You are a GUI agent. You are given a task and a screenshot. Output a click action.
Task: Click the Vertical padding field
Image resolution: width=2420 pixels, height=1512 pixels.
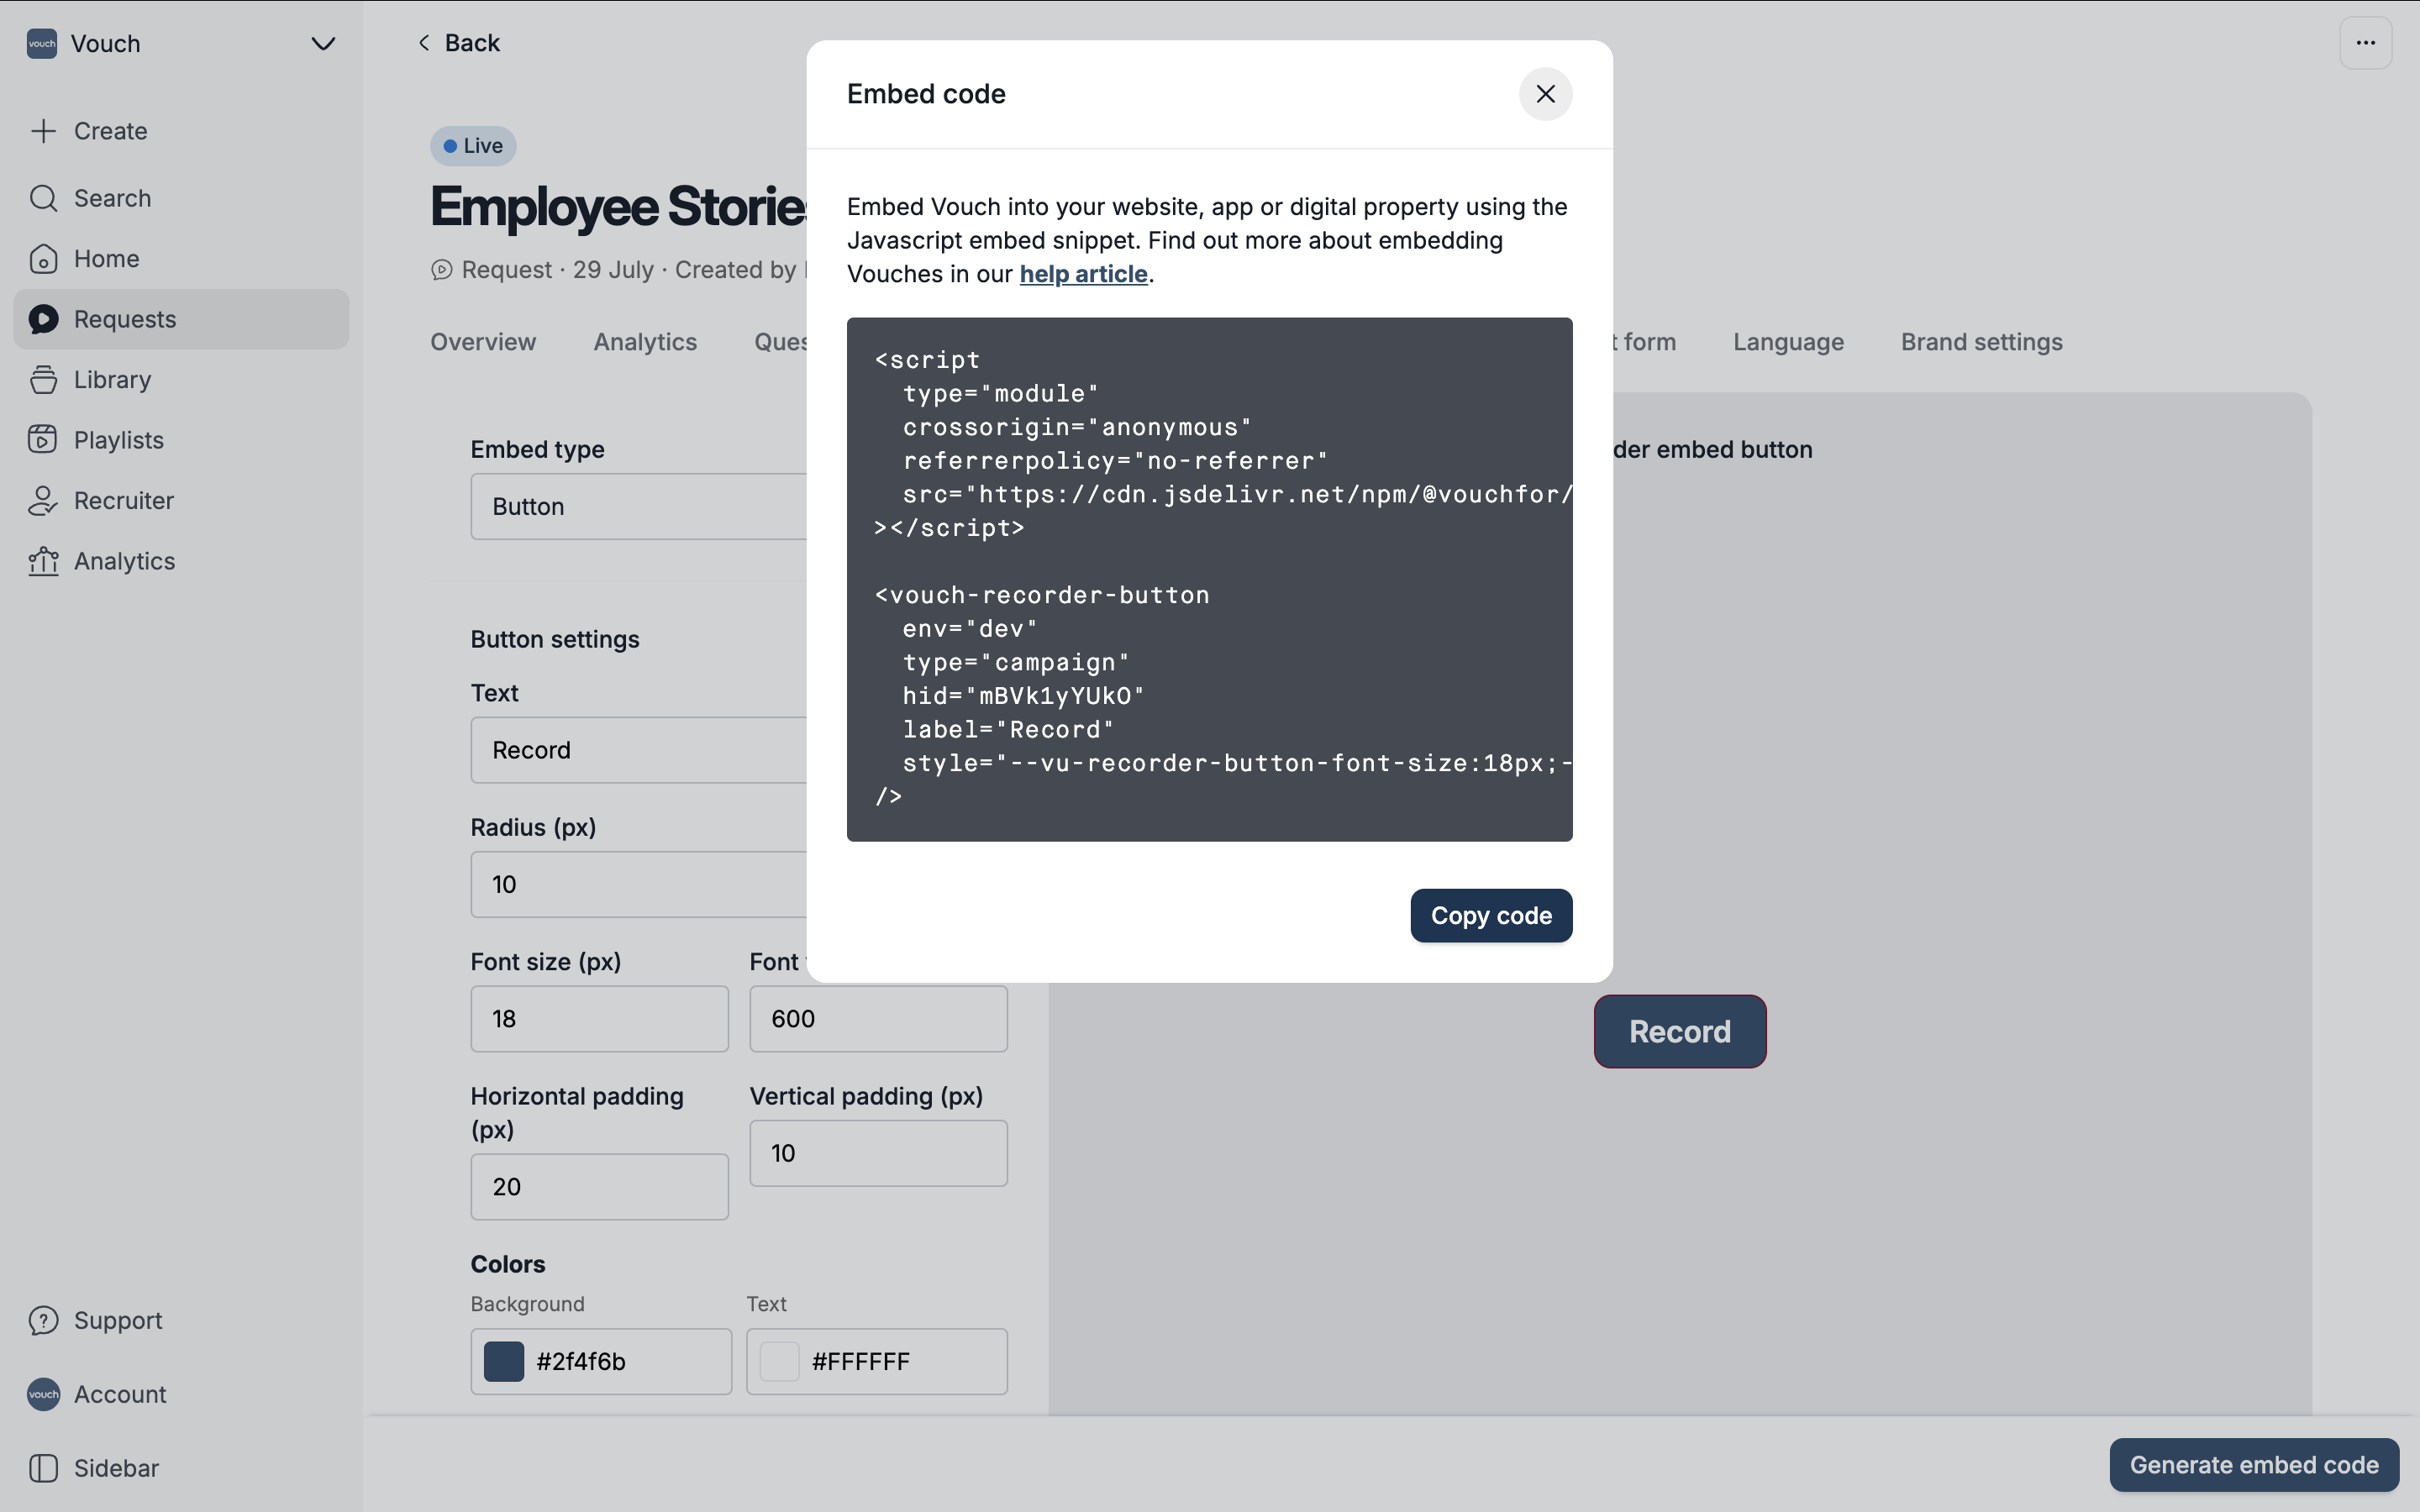pos(878,1153)
